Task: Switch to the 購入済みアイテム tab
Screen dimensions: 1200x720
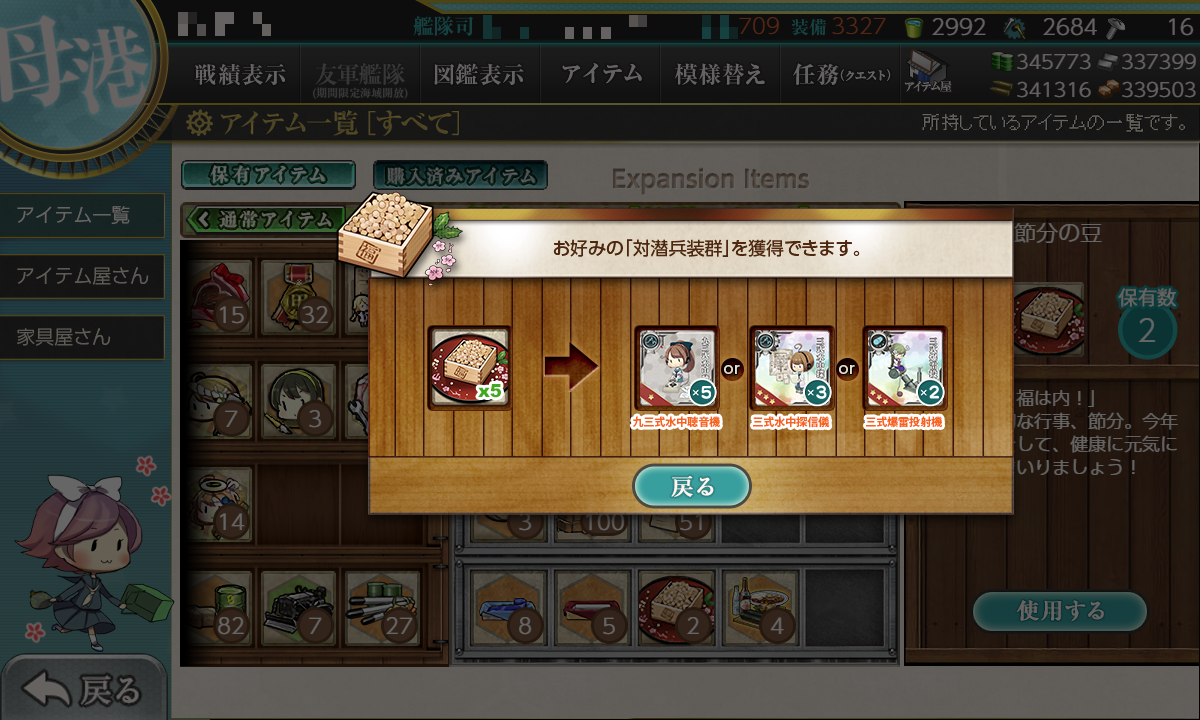Action: (460, 175)
